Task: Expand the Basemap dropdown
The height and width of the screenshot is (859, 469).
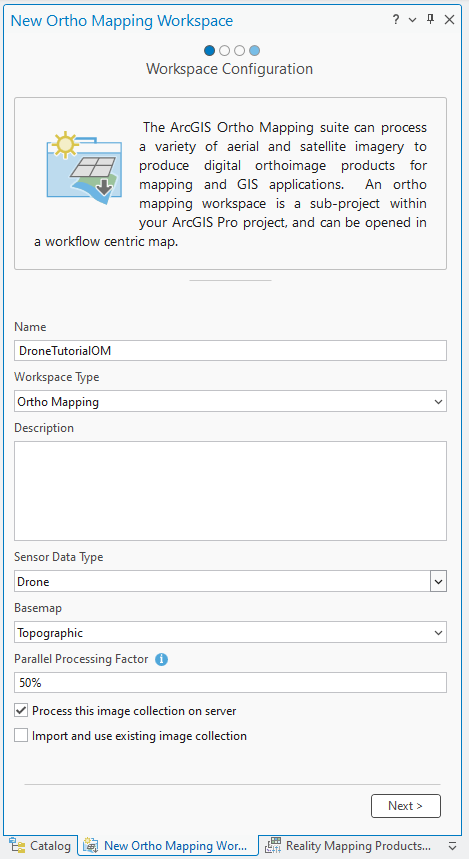Action: [x=230, y=633]
